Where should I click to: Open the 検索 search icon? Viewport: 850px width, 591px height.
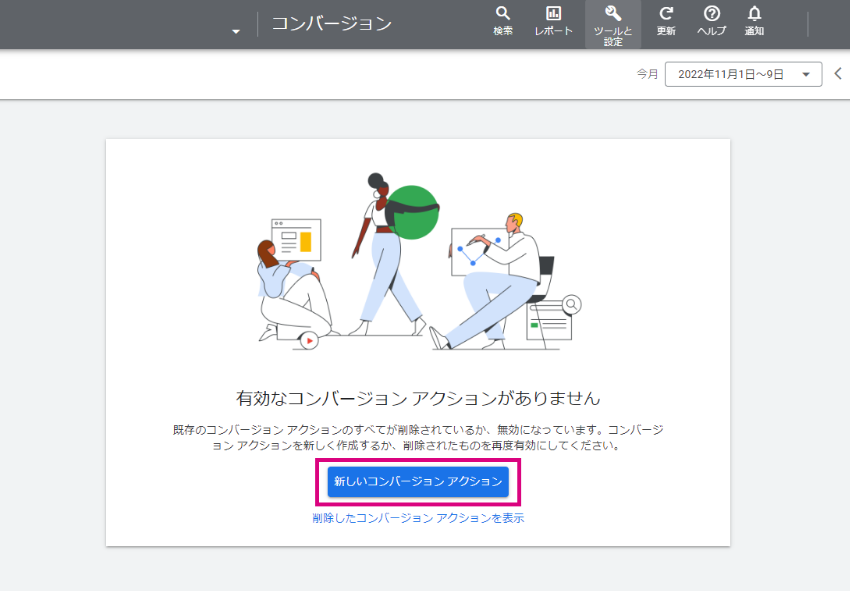pyautogui.click(x=503, y=21)
